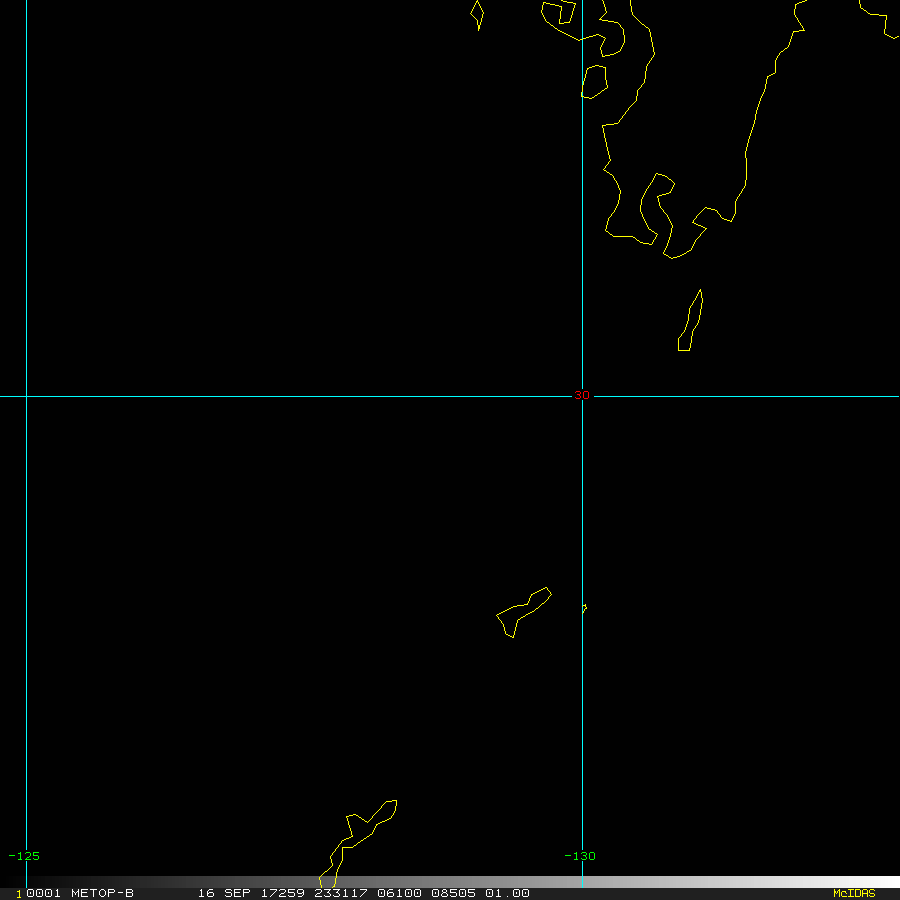900x900 pixels.
Task: Click intersection of 30 and -125 grid lines
Action: coord(26,396)
